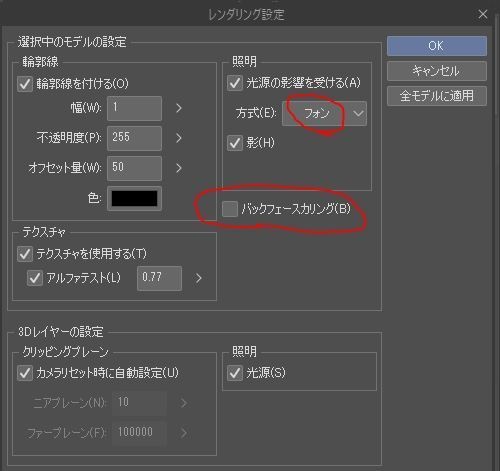Expand slider arrow next to オフセット量(W)
The width and height of the screenshot is (500, 471).
point(179,168)
